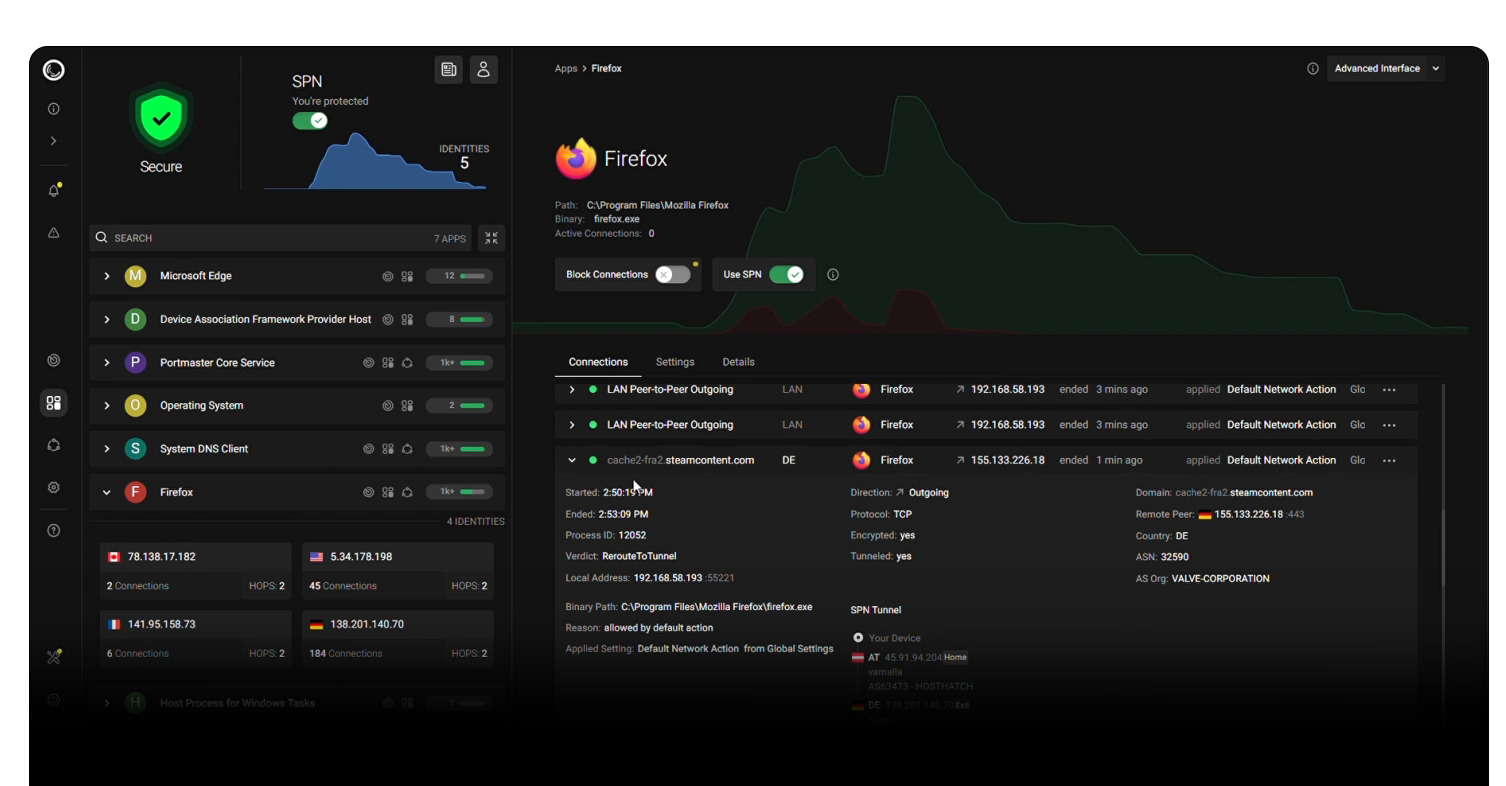
Task: Open Global Settings via the sidebar gear icon
Action: pos(53,487)
